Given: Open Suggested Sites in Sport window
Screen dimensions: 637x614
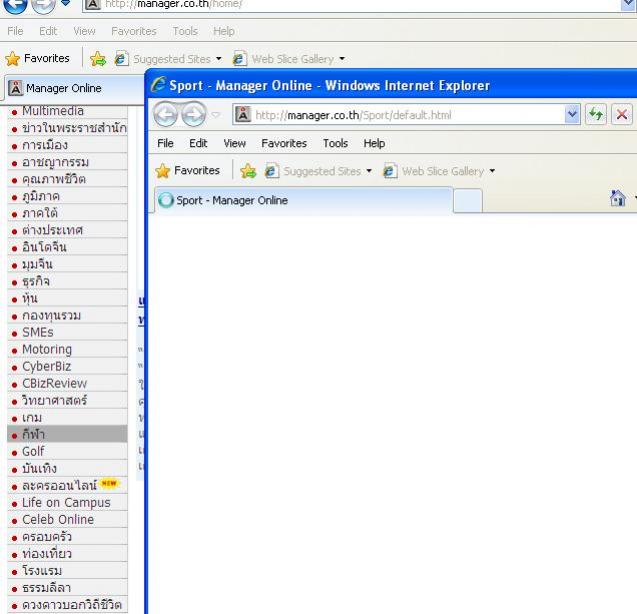Looking at the screenshot, I should [x=318, y=171].
